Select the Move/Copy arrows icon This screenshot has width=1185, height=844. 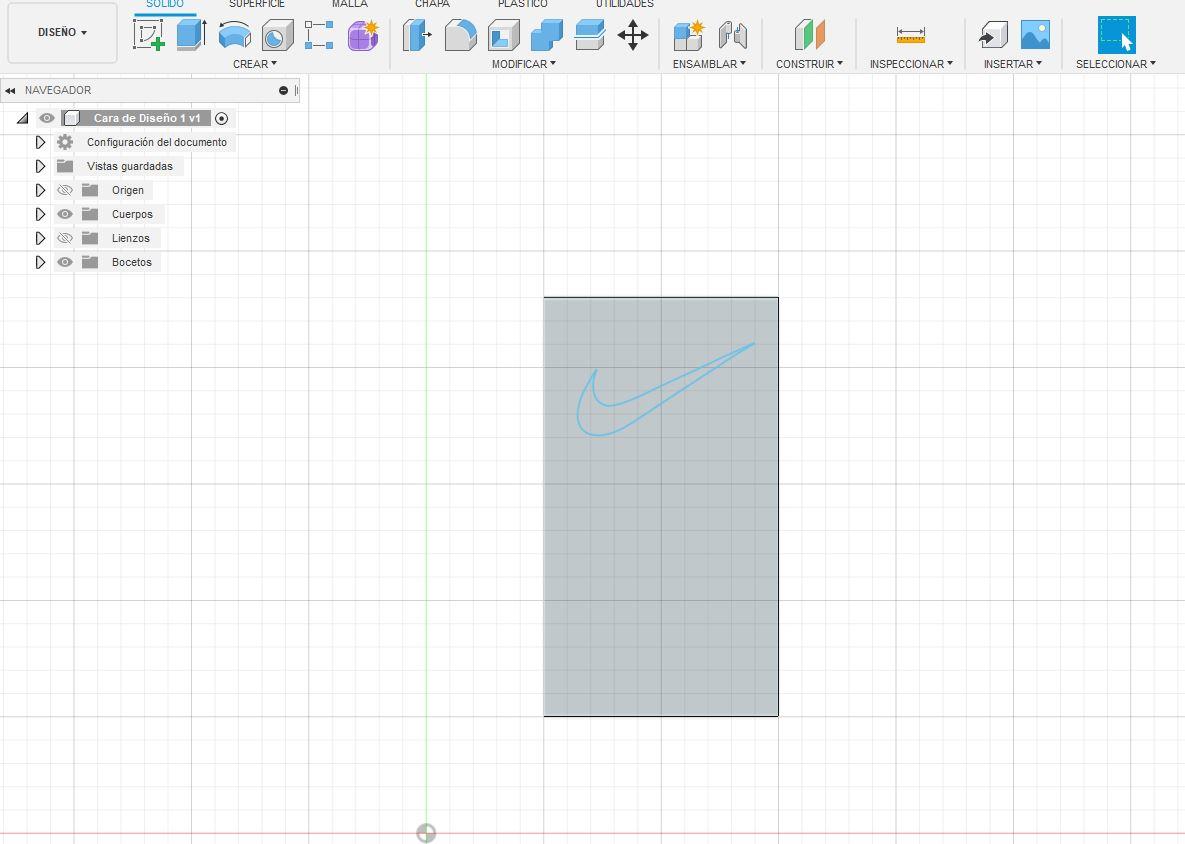pyautogui.click(x=633, y=35)
